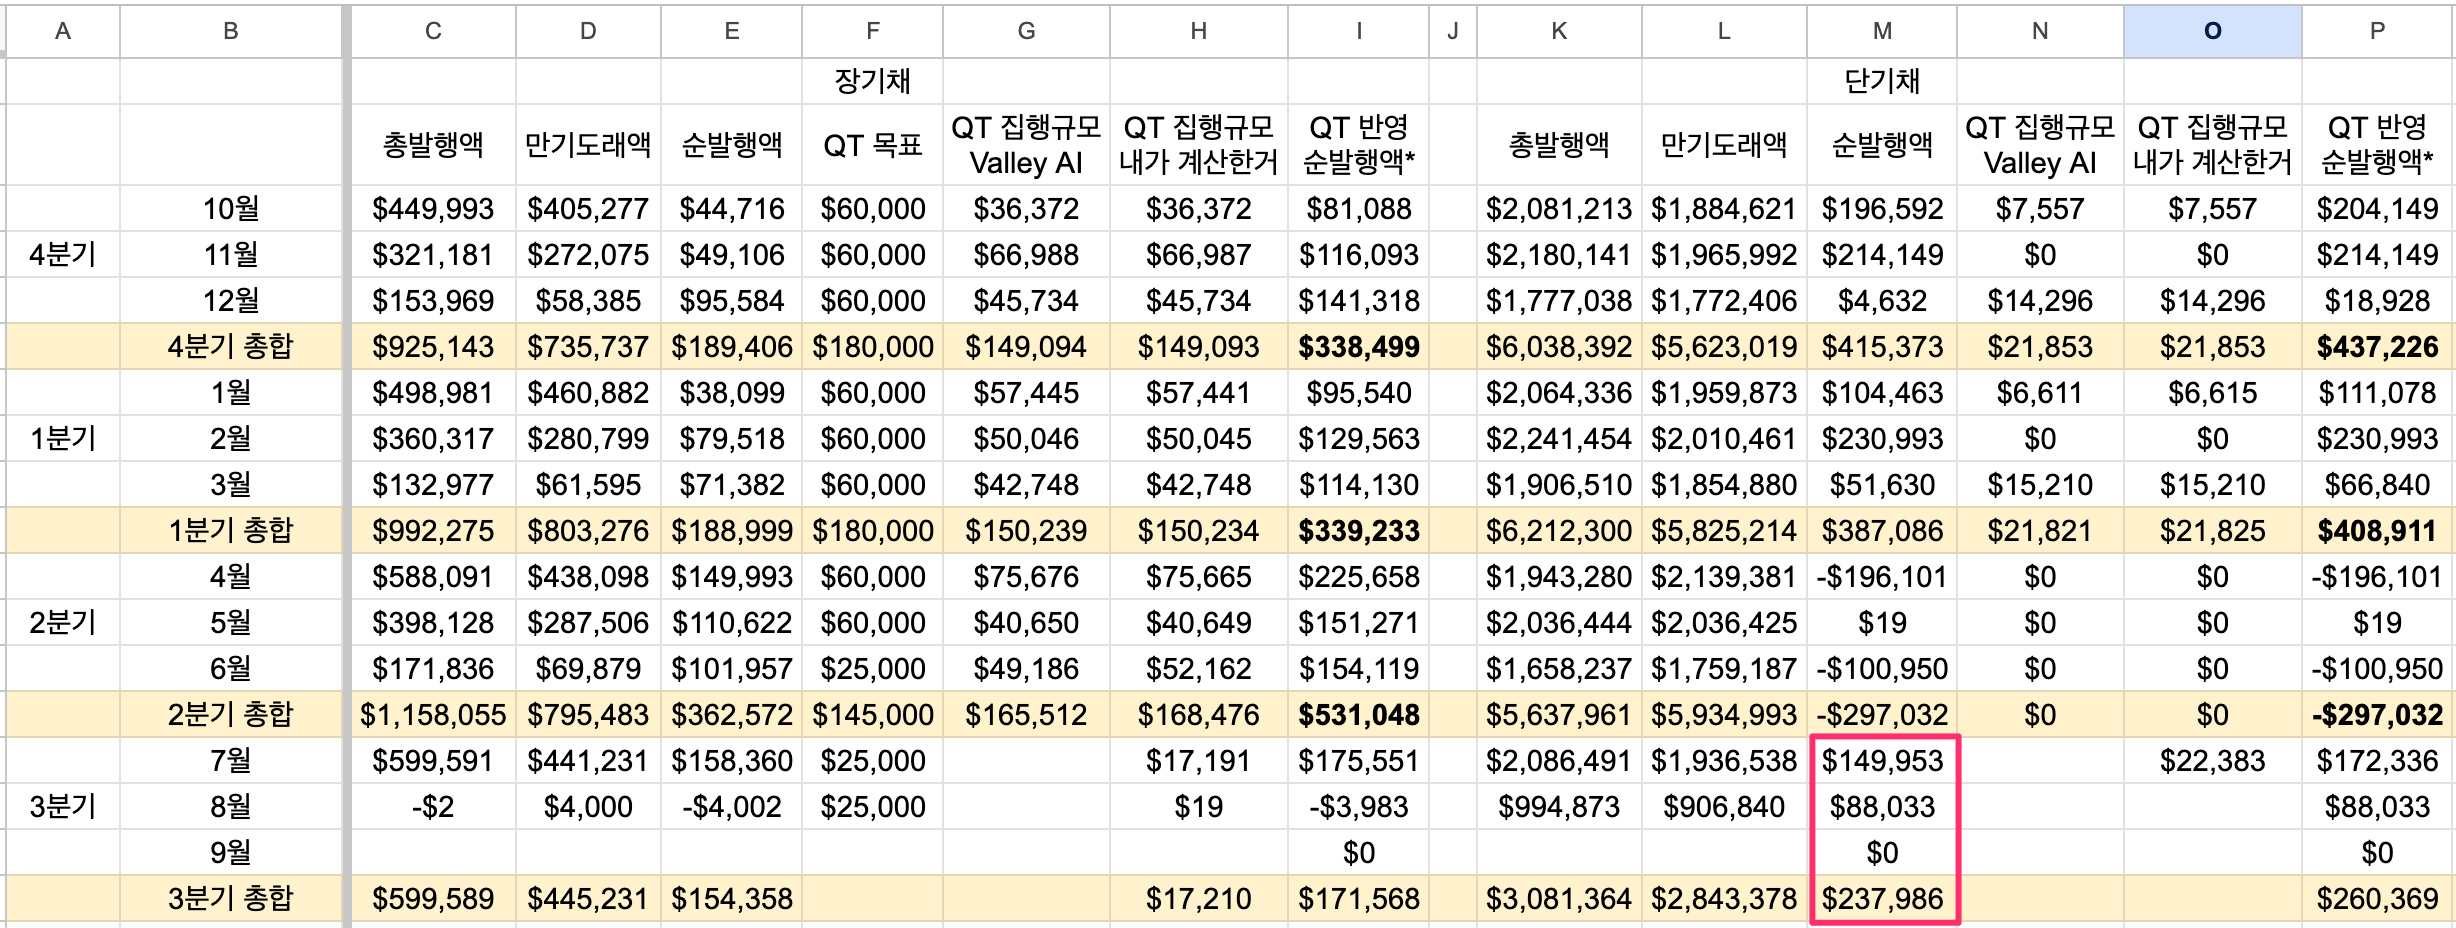Click the bold -$297,032 cell in column P

point(2377,715)
